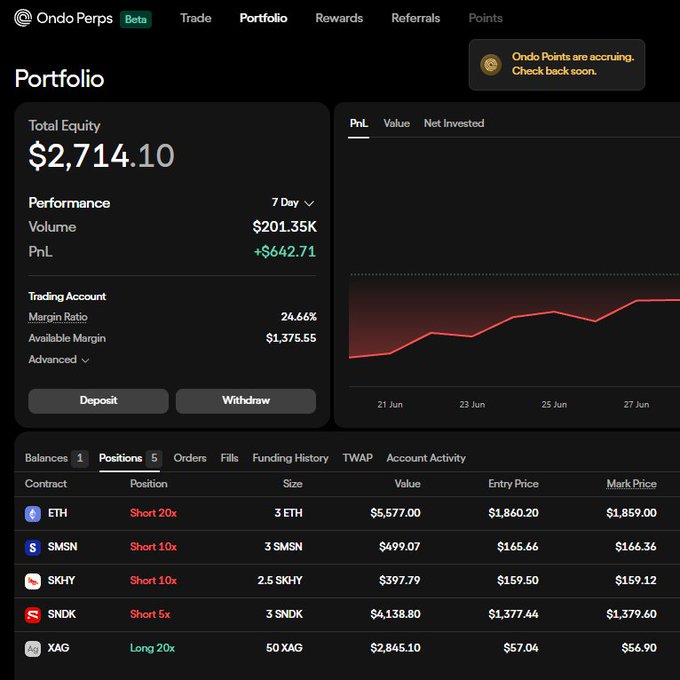Click the Position column header
This screenshot has height=680, width=680.
coord(149,484)
